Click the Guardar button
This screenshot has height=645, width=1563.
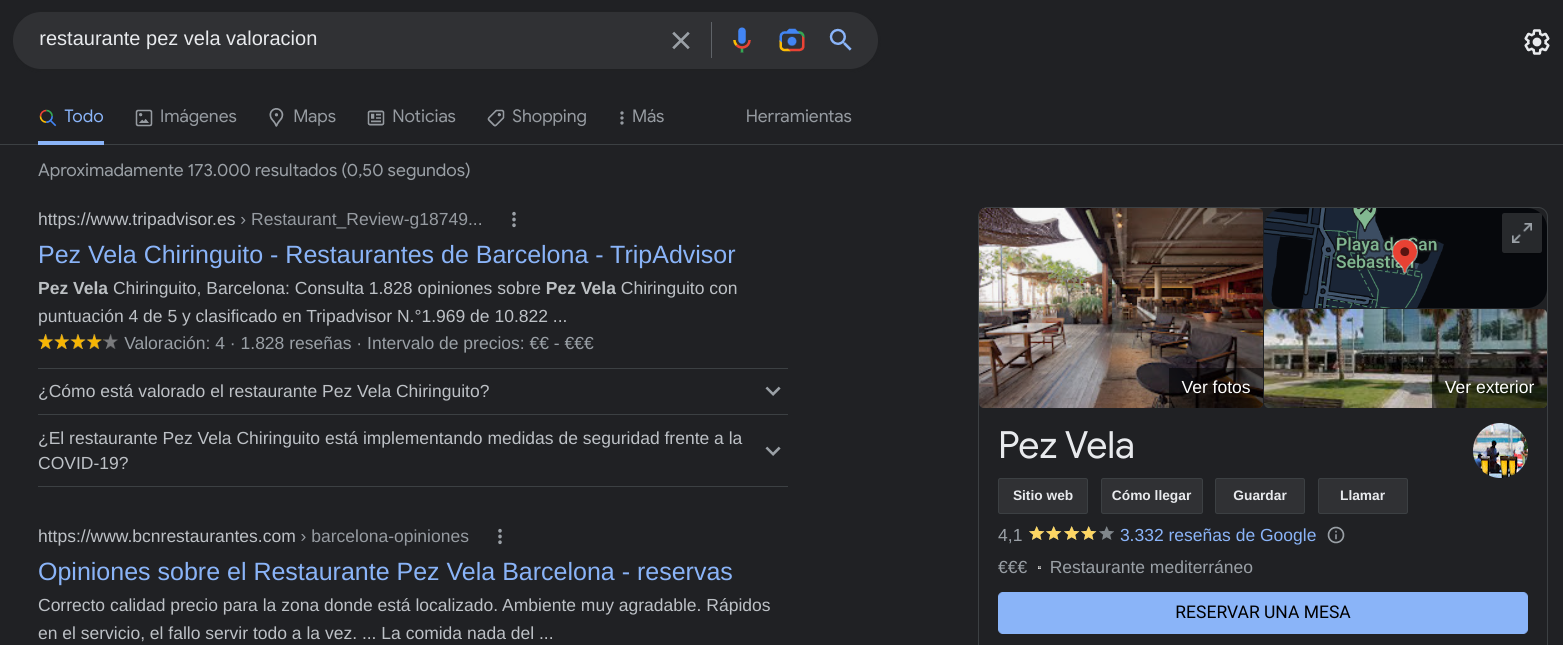[1260, 496]
